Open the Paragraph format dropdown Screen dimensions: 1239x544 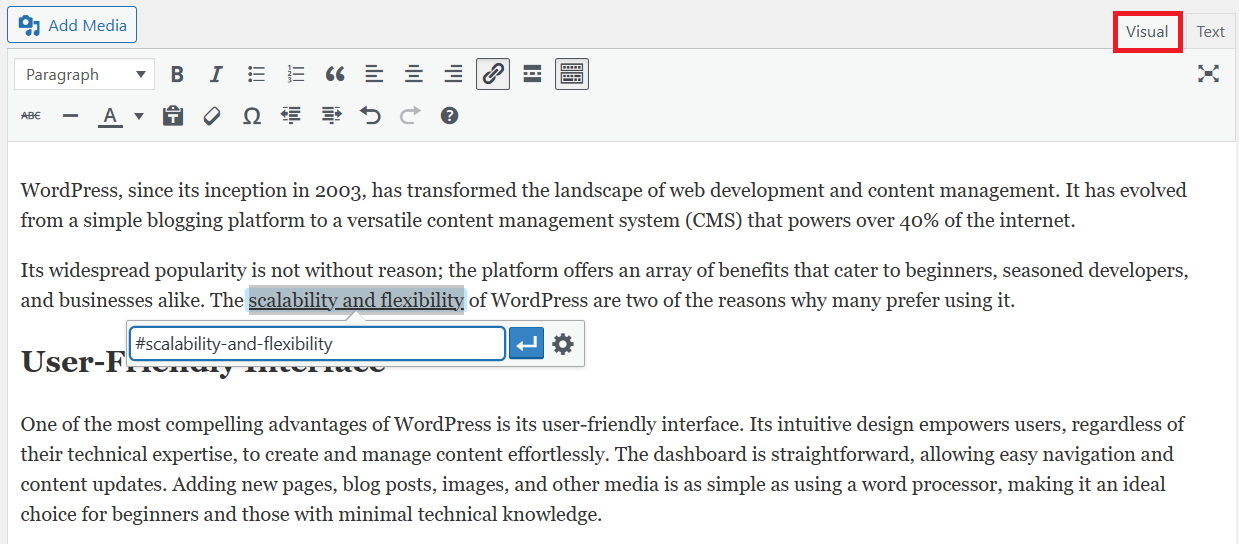pos(85,74)
